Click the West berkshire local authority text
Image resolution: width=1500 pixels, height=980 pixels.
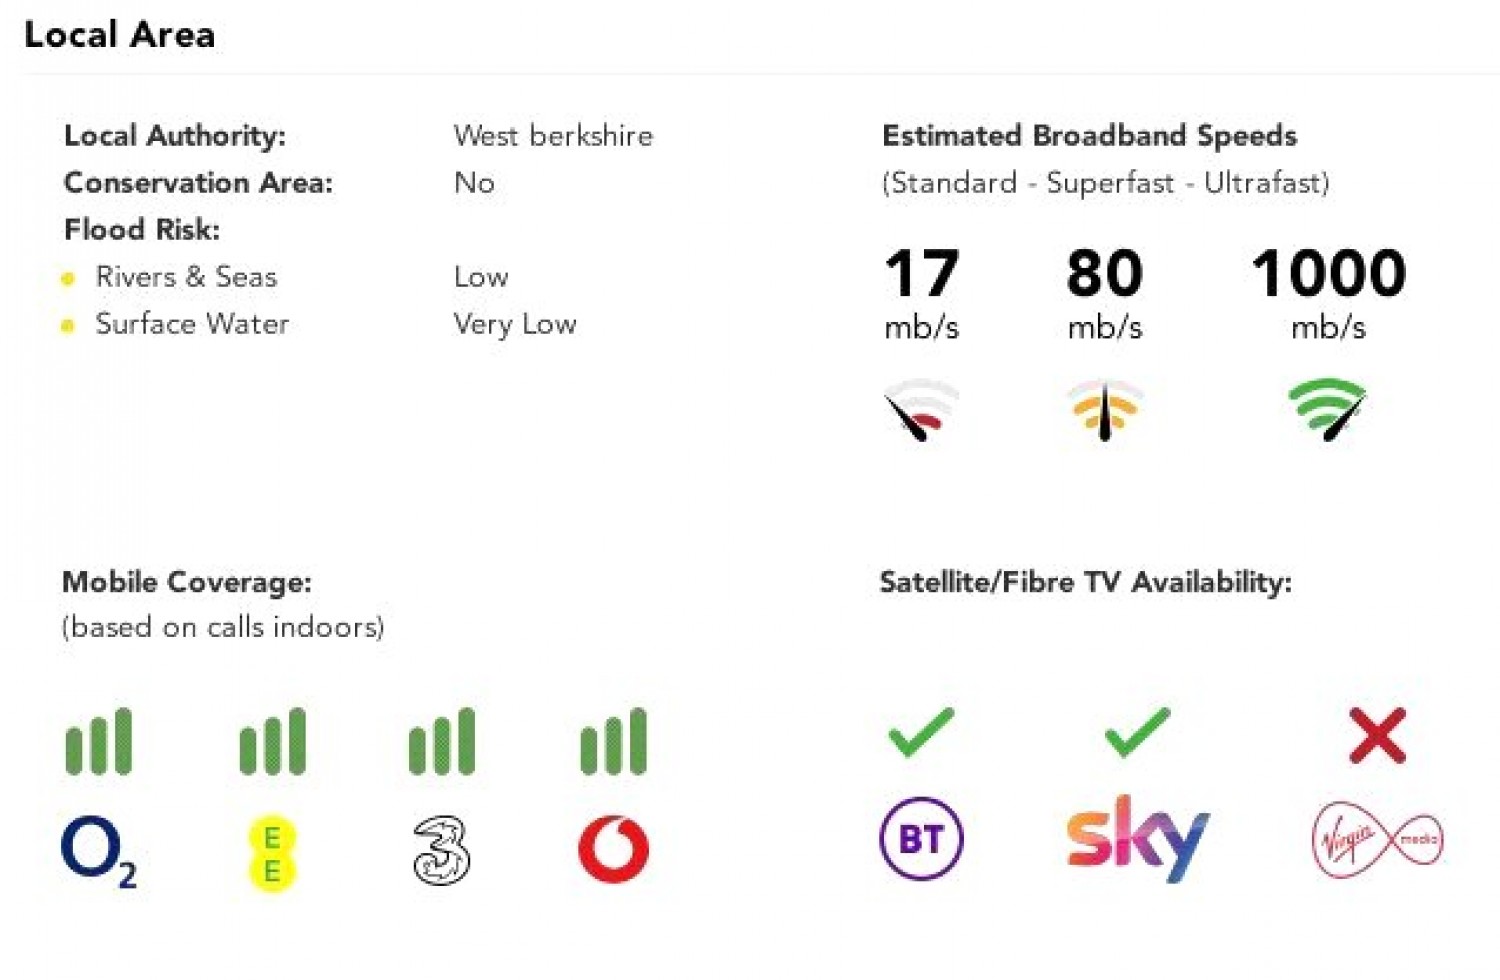(x=553, y=136)
